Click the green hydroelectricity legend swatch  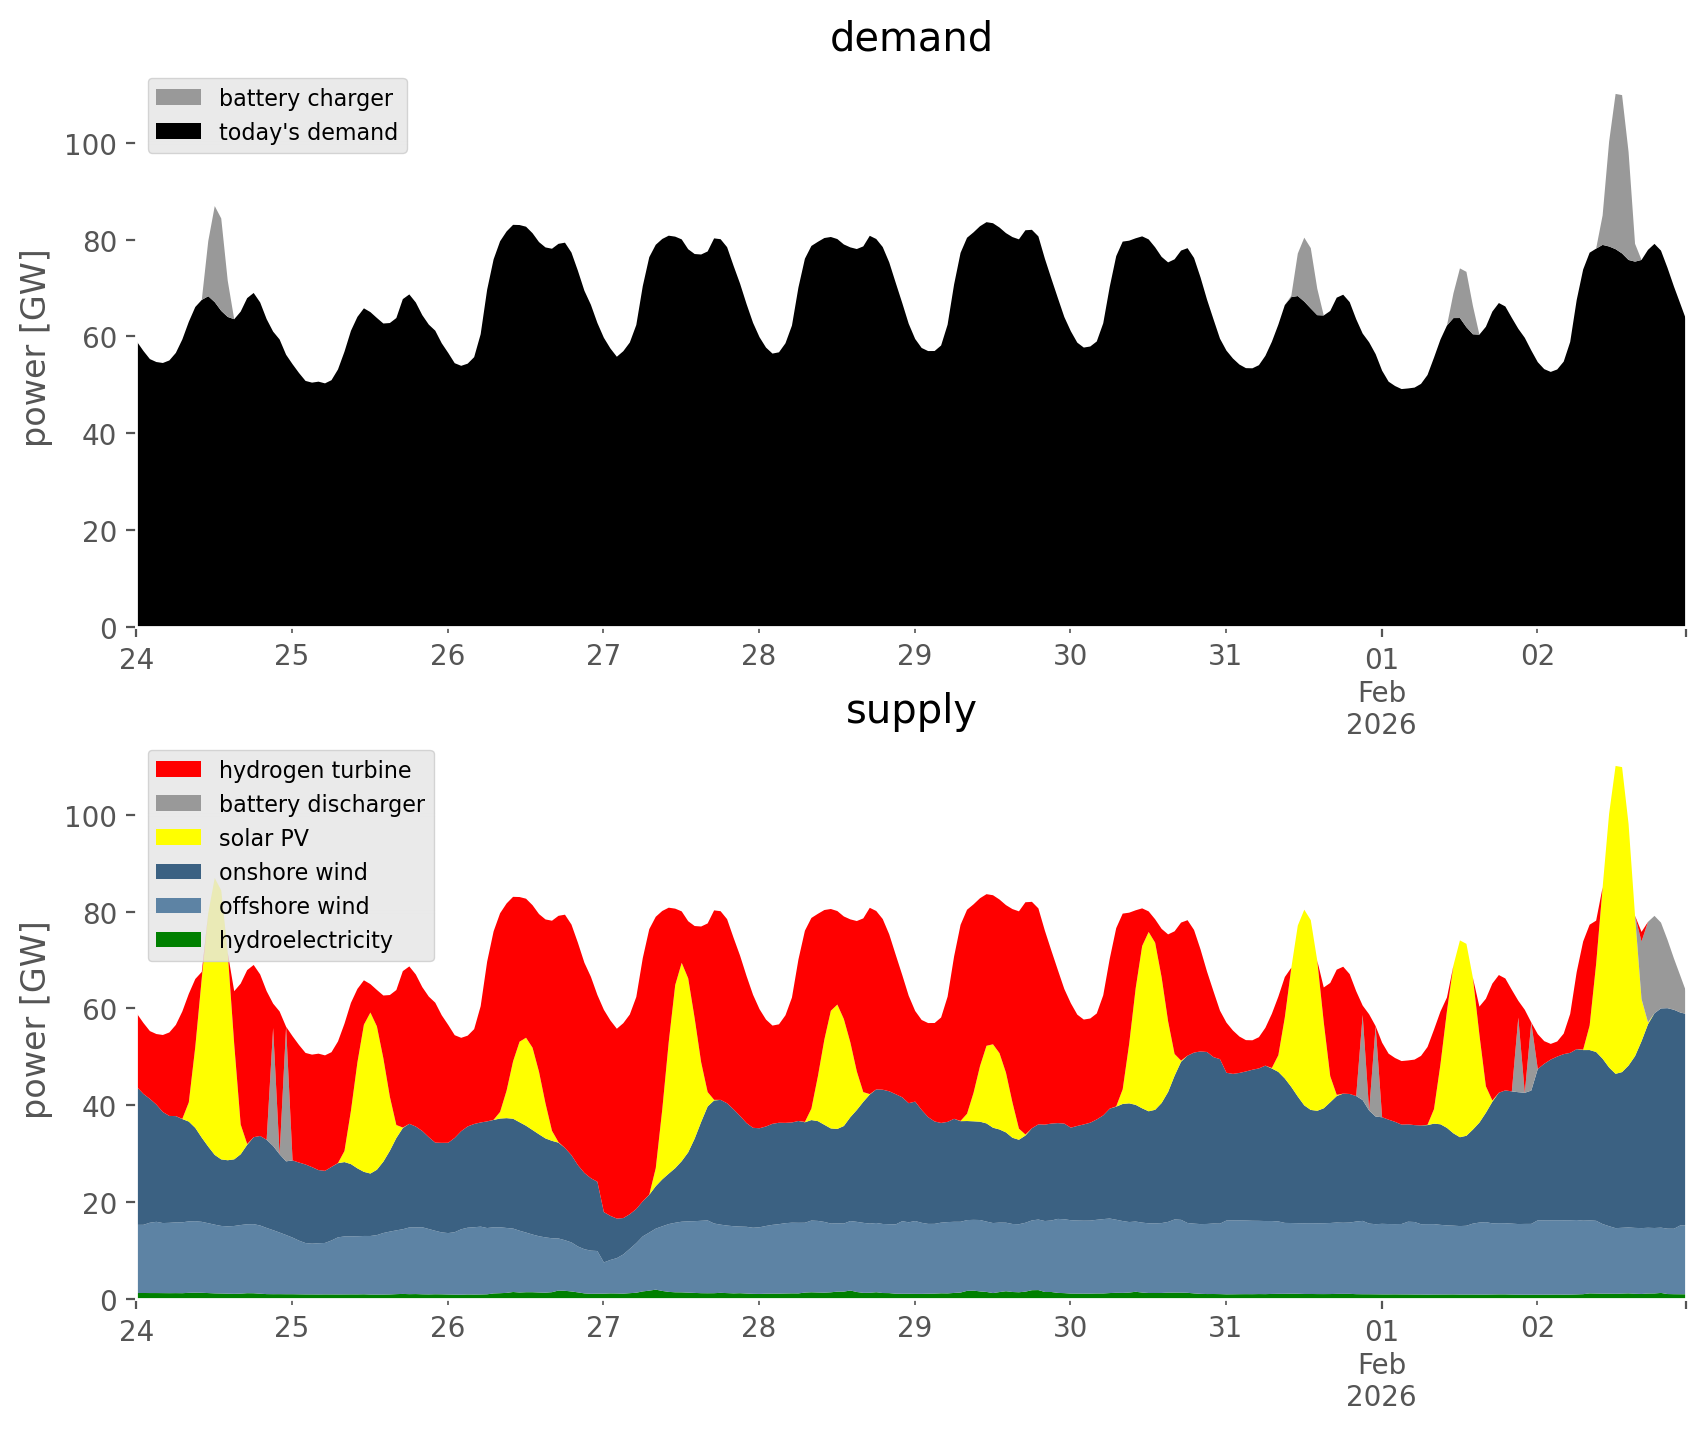click(x=179, y=940)
